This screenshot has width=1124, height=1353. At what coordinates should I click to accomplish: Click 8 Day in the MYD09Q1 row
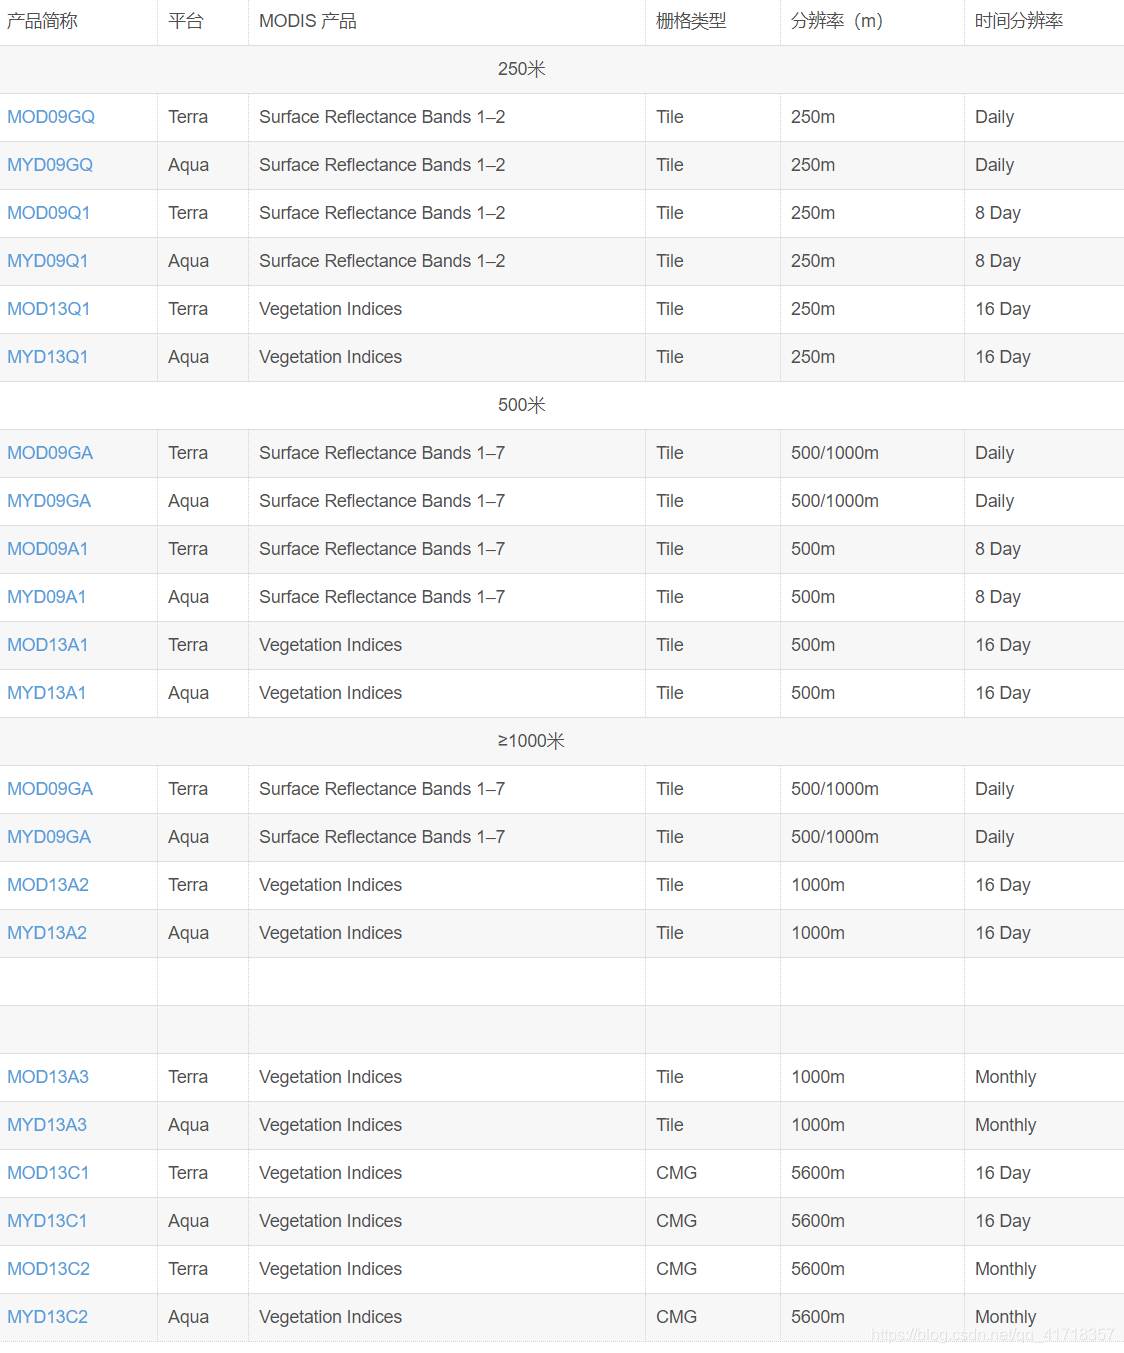coord(998,261)
